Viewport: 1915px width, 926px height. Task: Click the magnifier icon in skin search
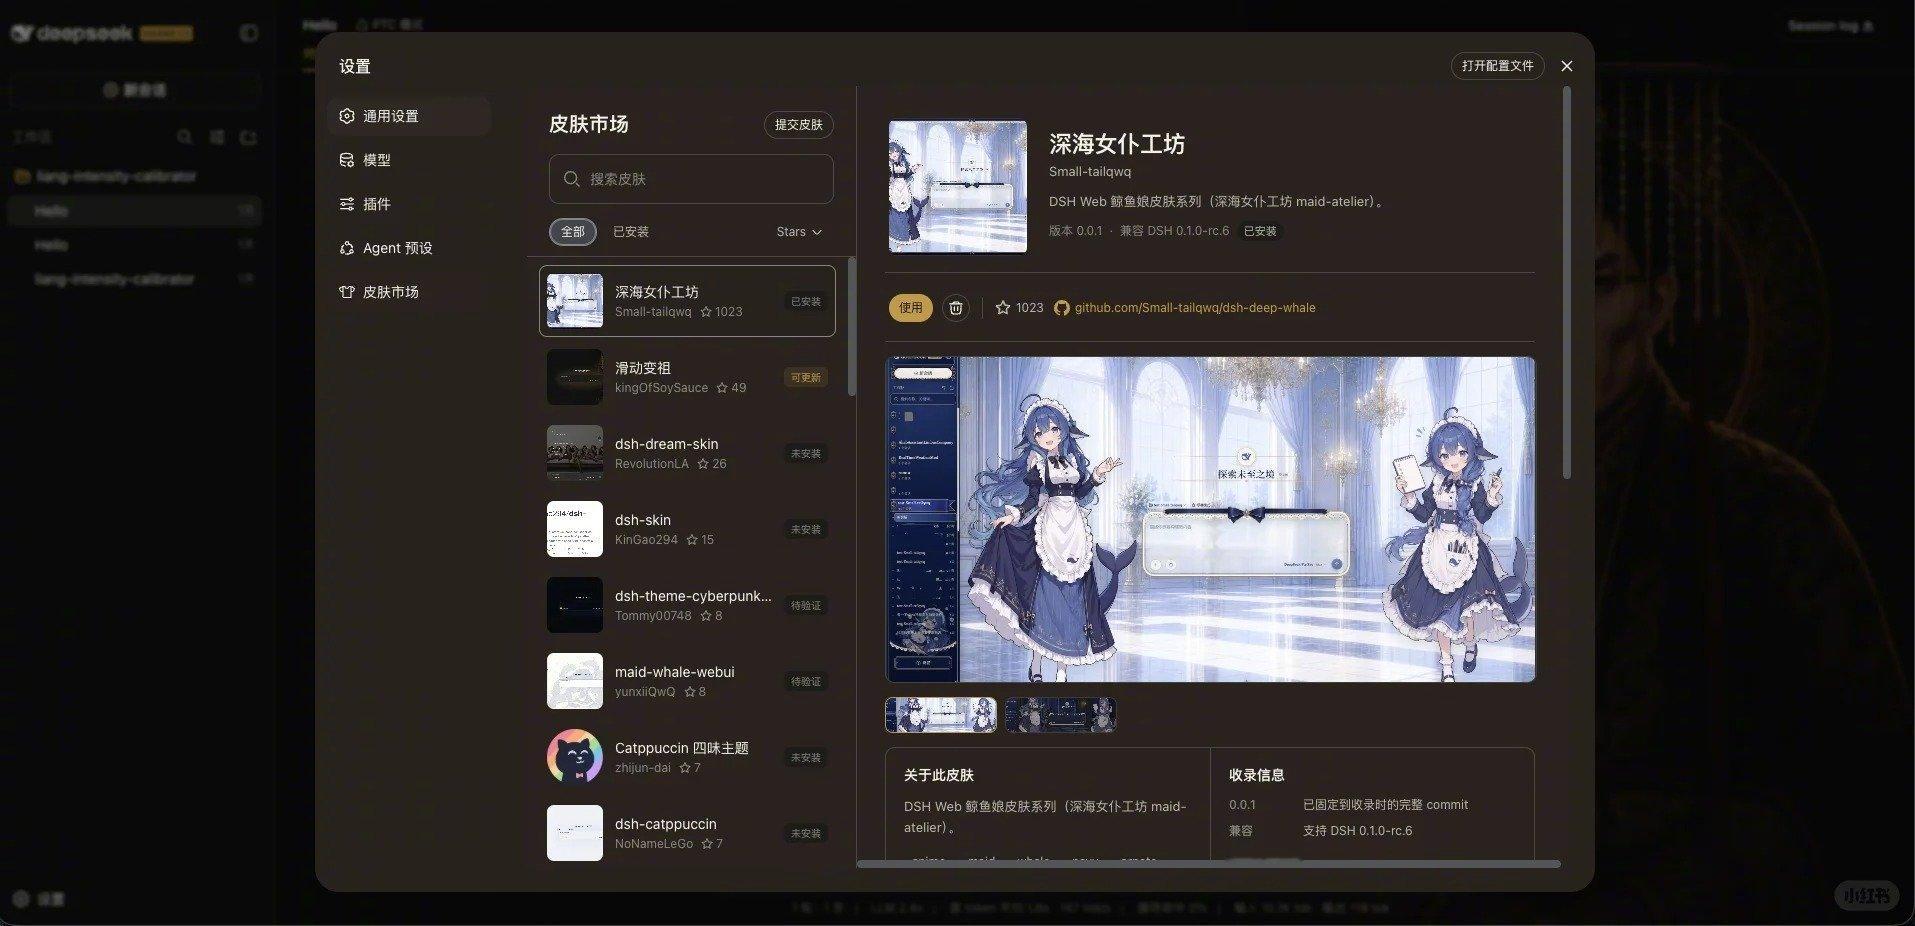572,179
